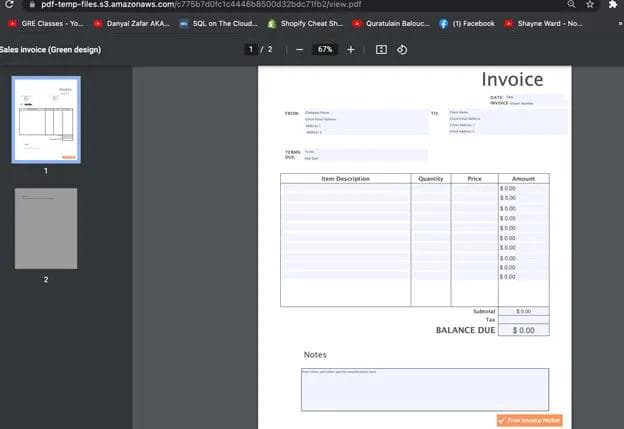Screen dimensions: 624x429
Task: Click the Client Name field under TO
Action: pyautogui.click(x=507, y=112)
